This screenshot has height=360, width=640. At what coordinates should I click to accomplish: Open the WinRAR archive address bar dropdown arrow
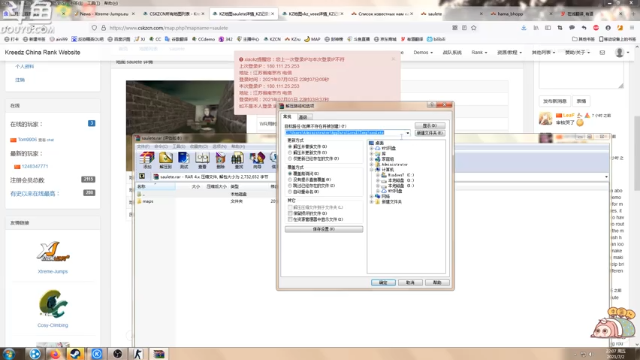pyautogui.click(x=606, y=177)
